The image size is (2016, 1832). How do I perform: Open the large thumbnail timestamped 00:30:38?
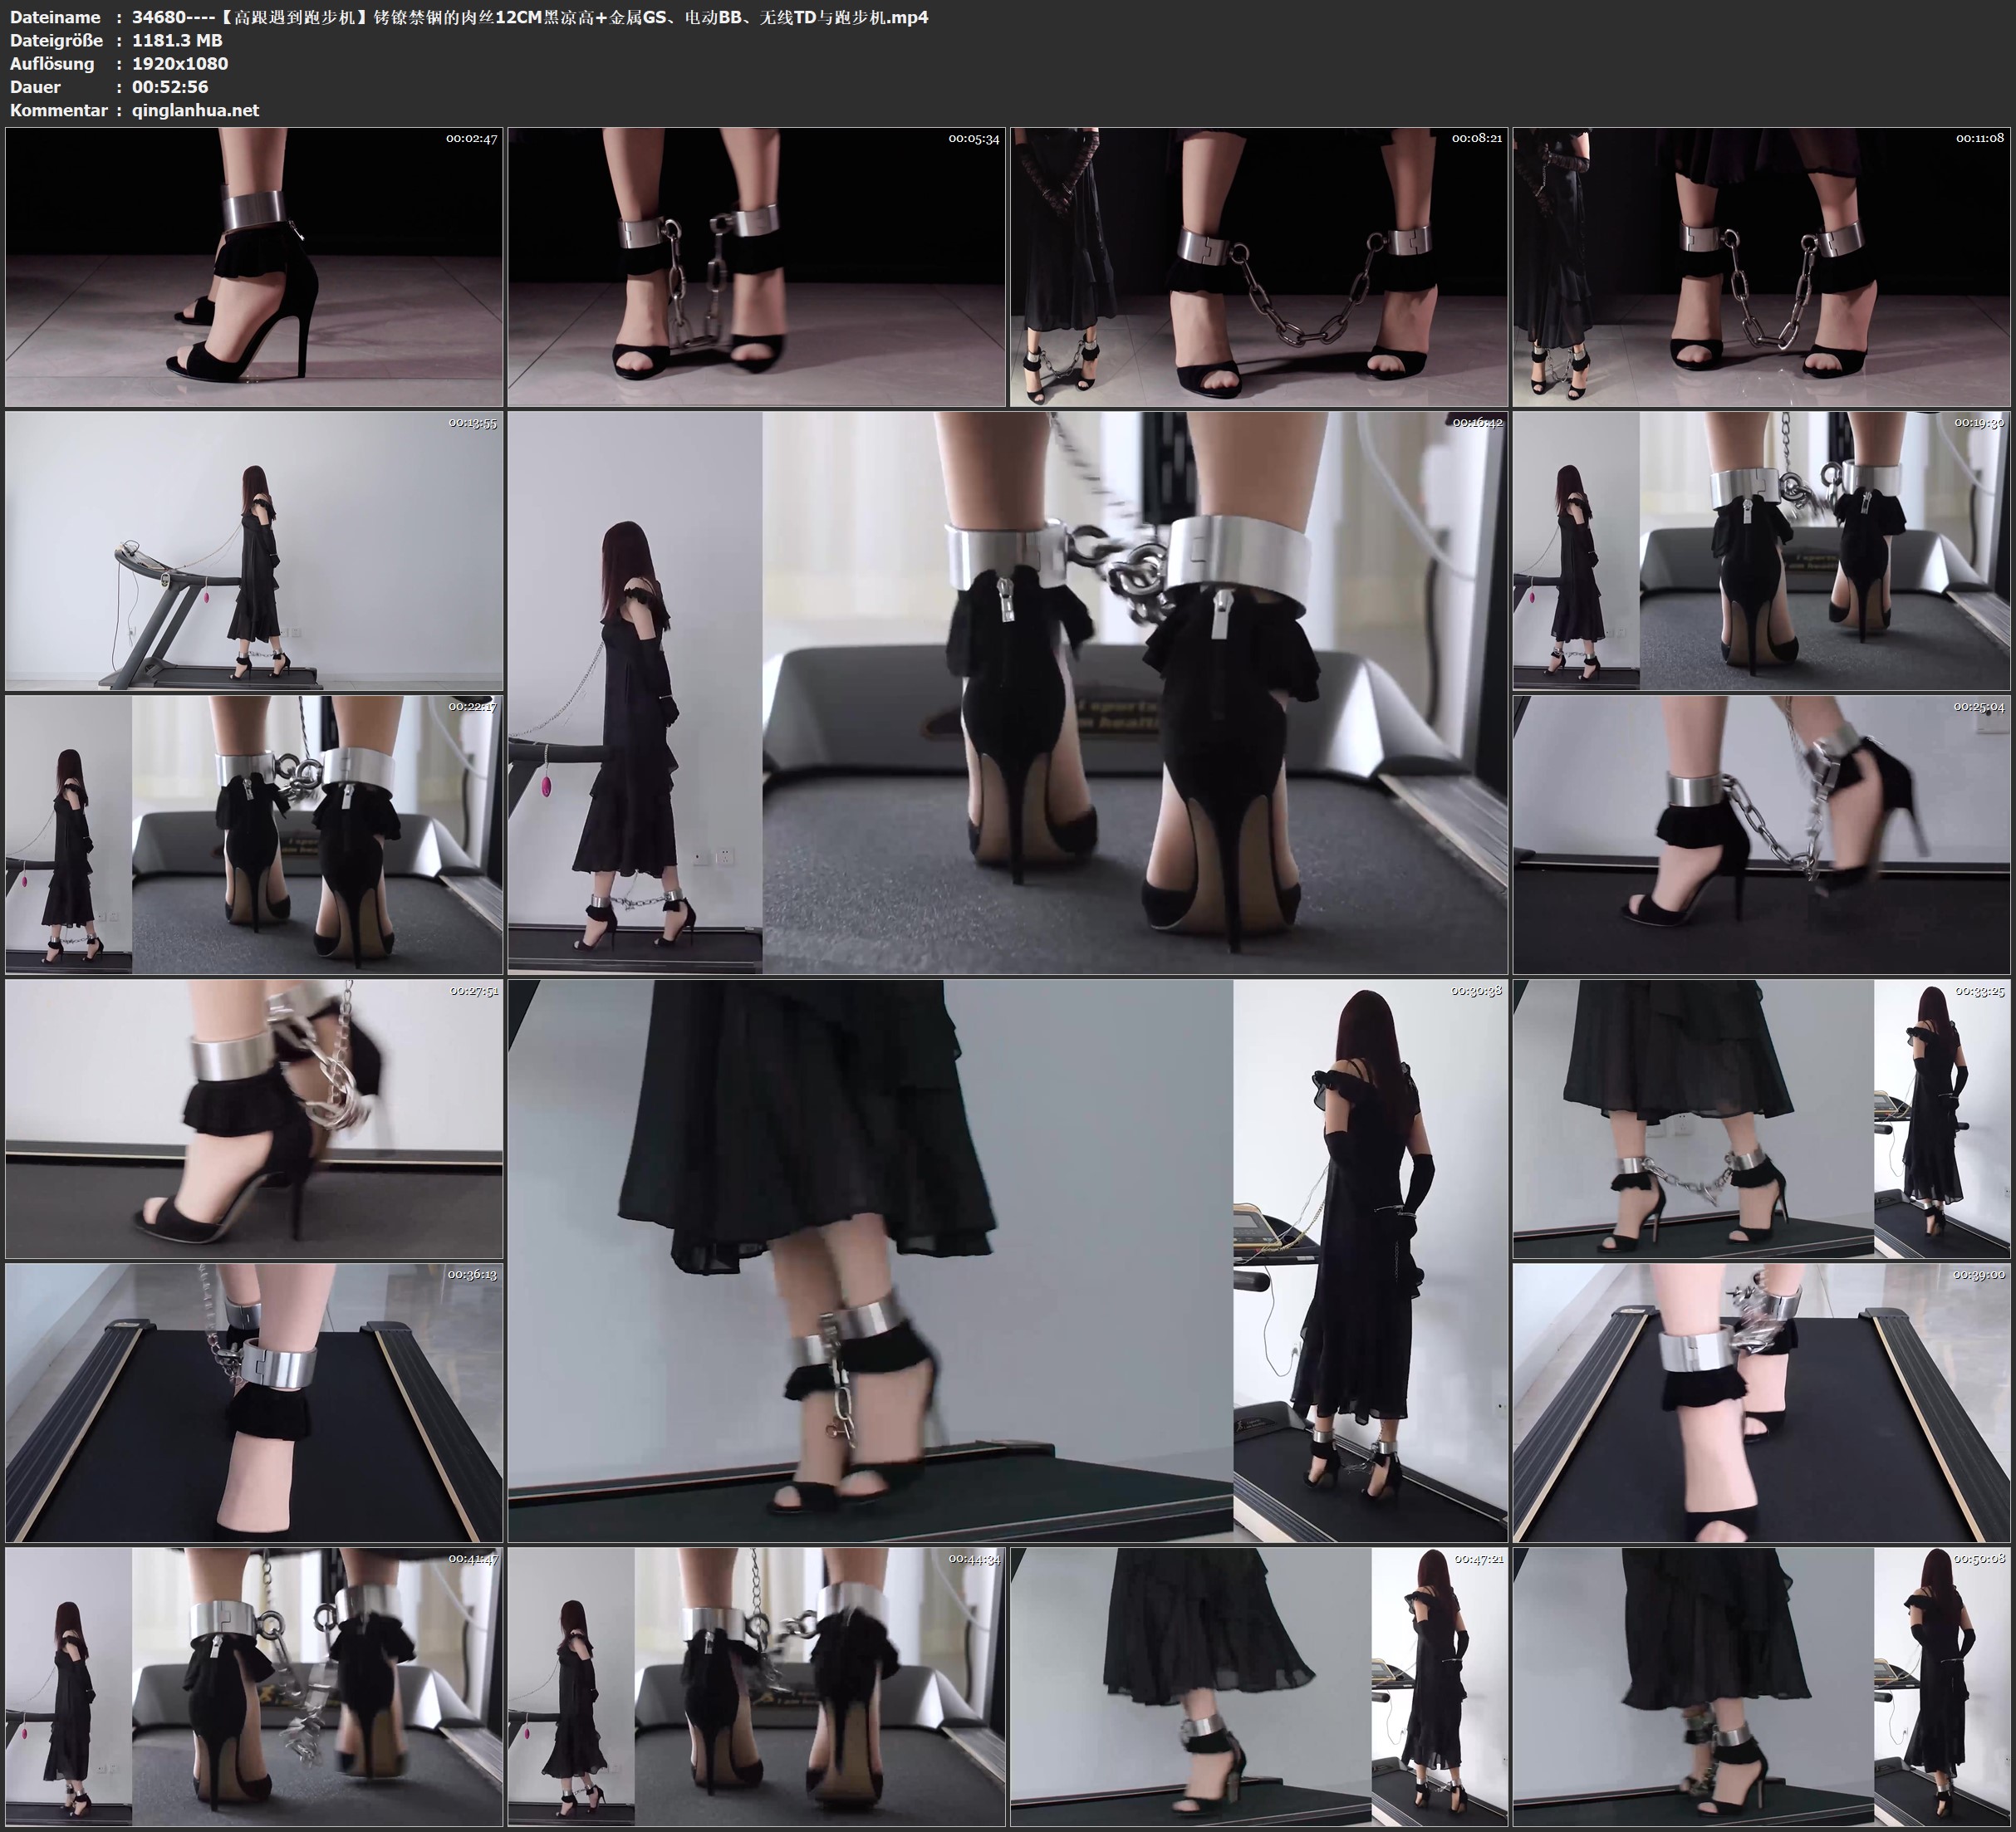pyautogui.click(x=1008, y=1261)
